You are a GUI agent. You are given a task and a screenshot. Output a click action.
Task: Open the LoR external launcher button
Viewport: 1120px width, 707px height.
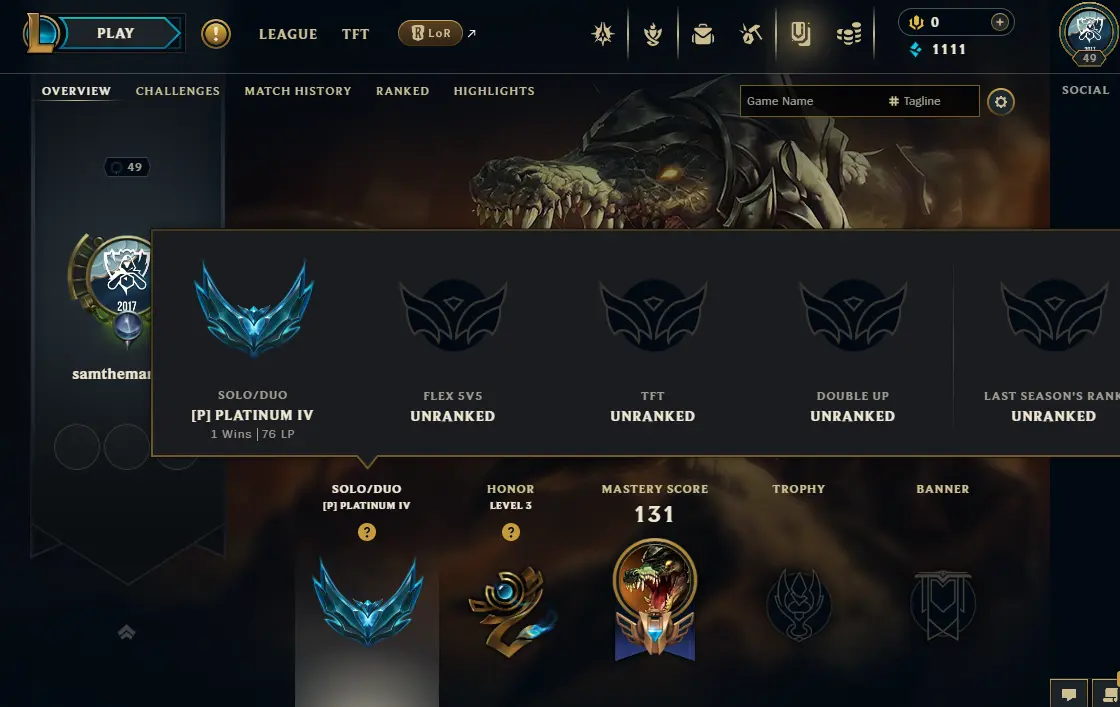pos(431,33)
